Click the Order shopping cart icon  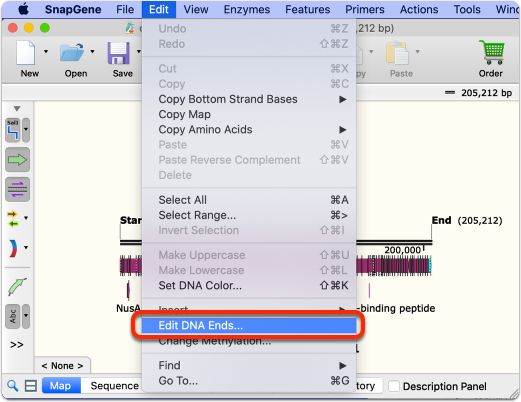(x=492, y=52)
